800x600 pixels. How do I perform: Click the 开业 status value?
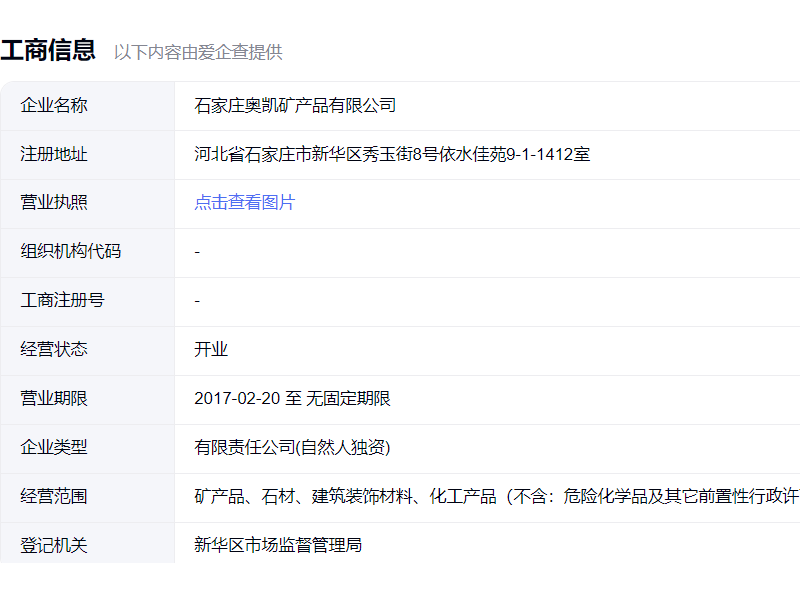[x=211, y=349]
